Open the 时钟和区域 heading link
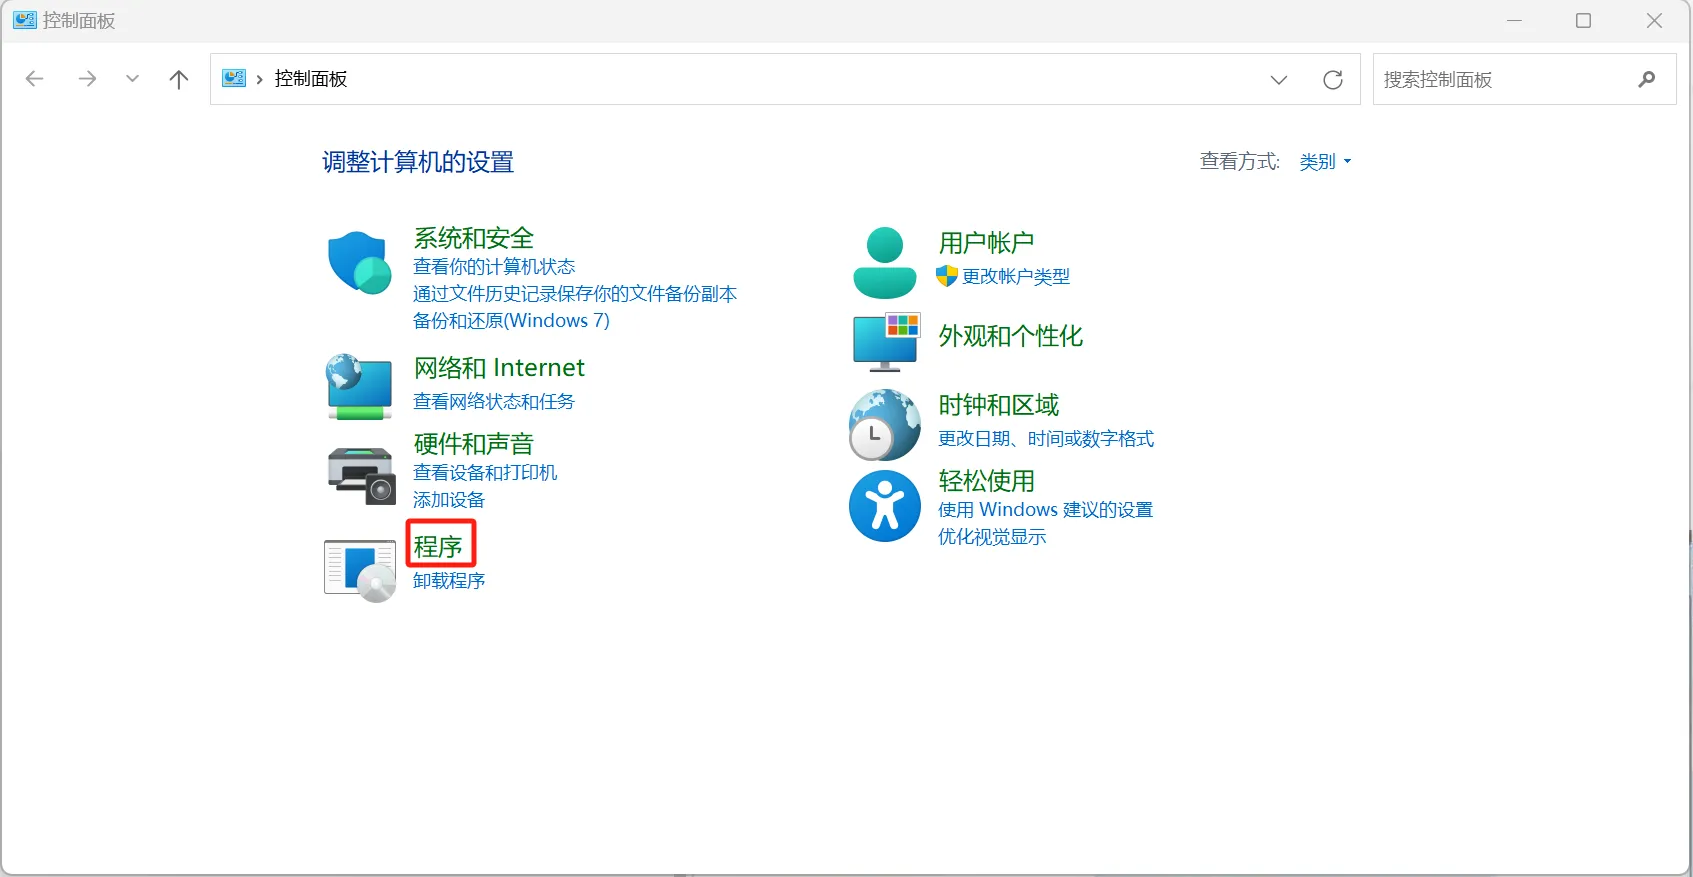 [999, 405]
